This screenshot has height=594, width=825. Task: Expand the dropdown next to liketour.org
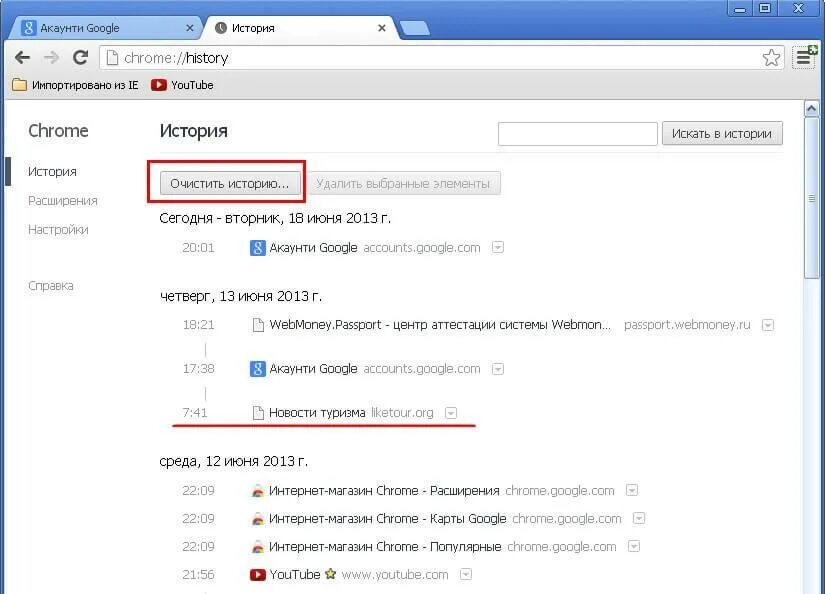tap(451, 413)
